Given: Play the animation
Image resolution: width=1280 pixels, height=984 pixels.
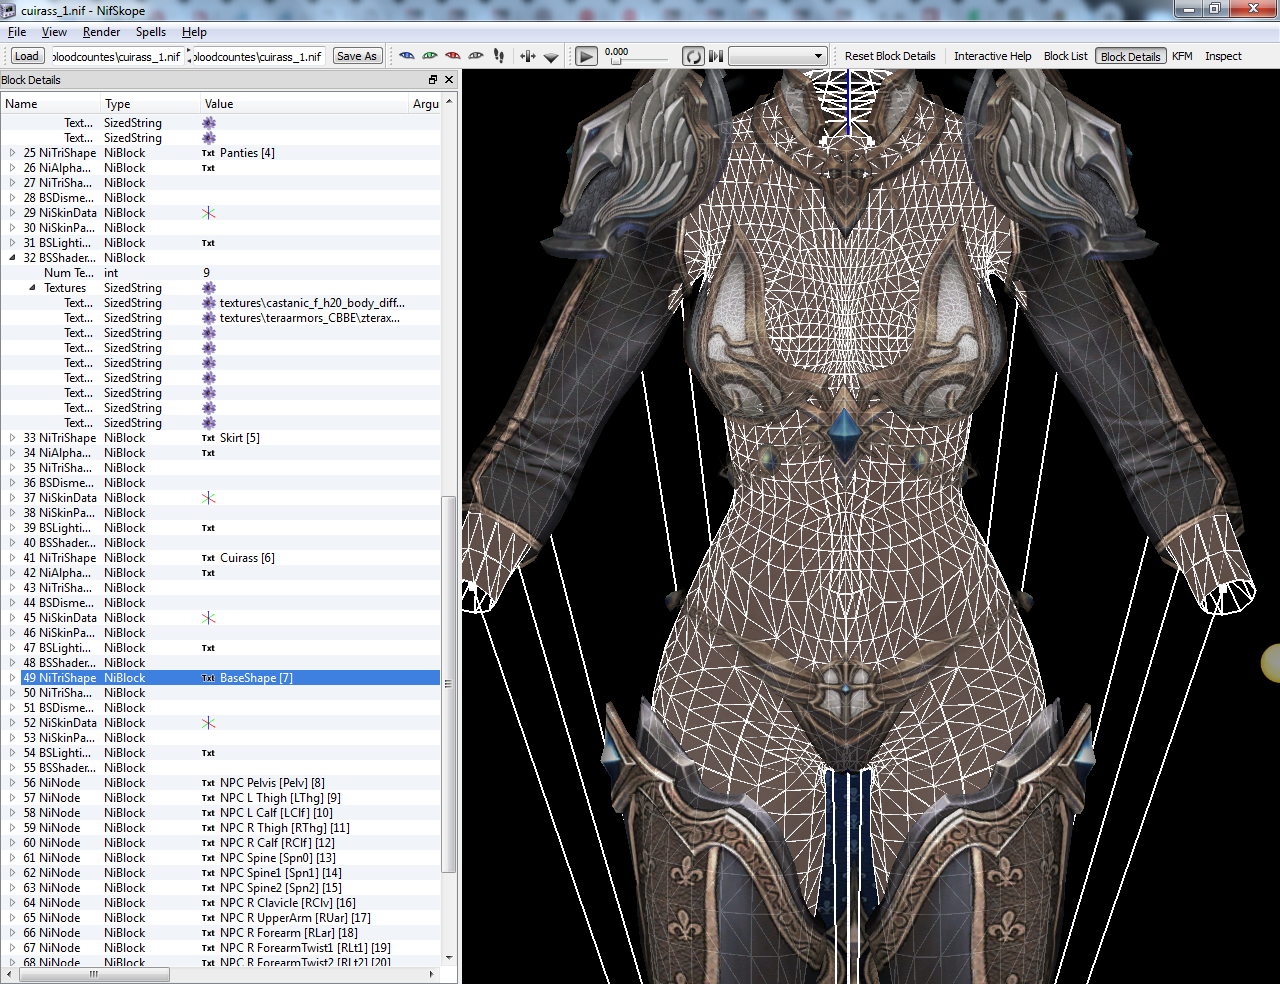Looking at the screenshot, I should pos(587,56).
